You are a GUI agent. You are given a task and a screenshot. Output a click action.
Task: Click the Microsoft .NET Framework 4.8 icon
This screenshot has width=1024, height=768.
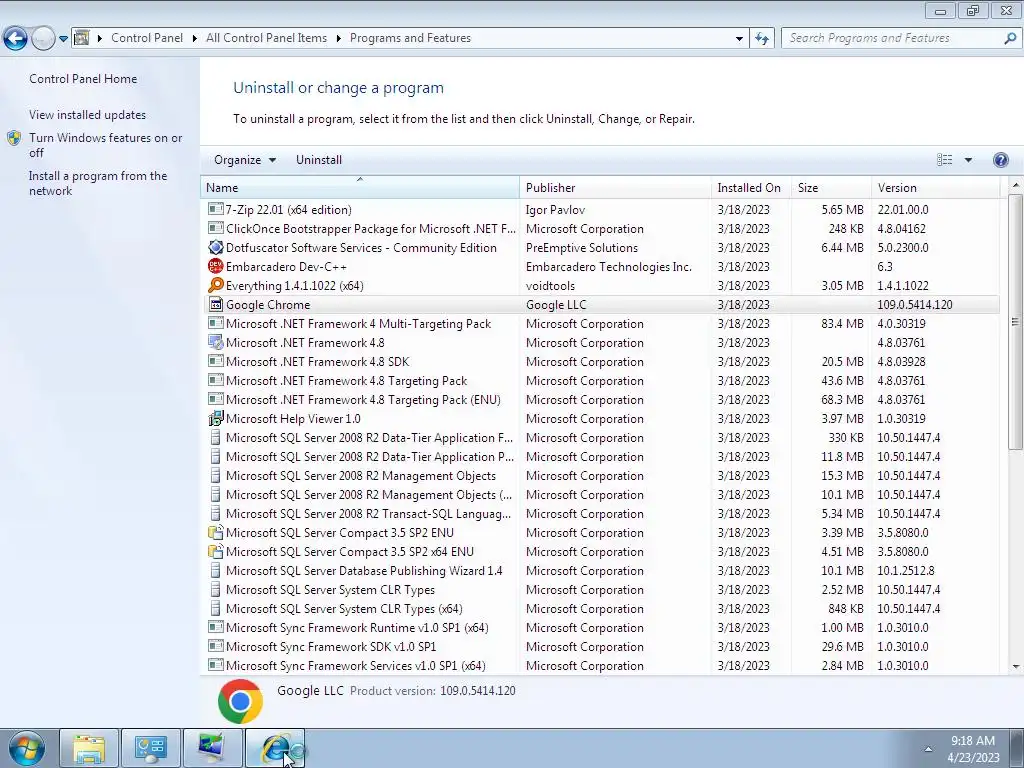pyautogui.click(x=216, y=342)
